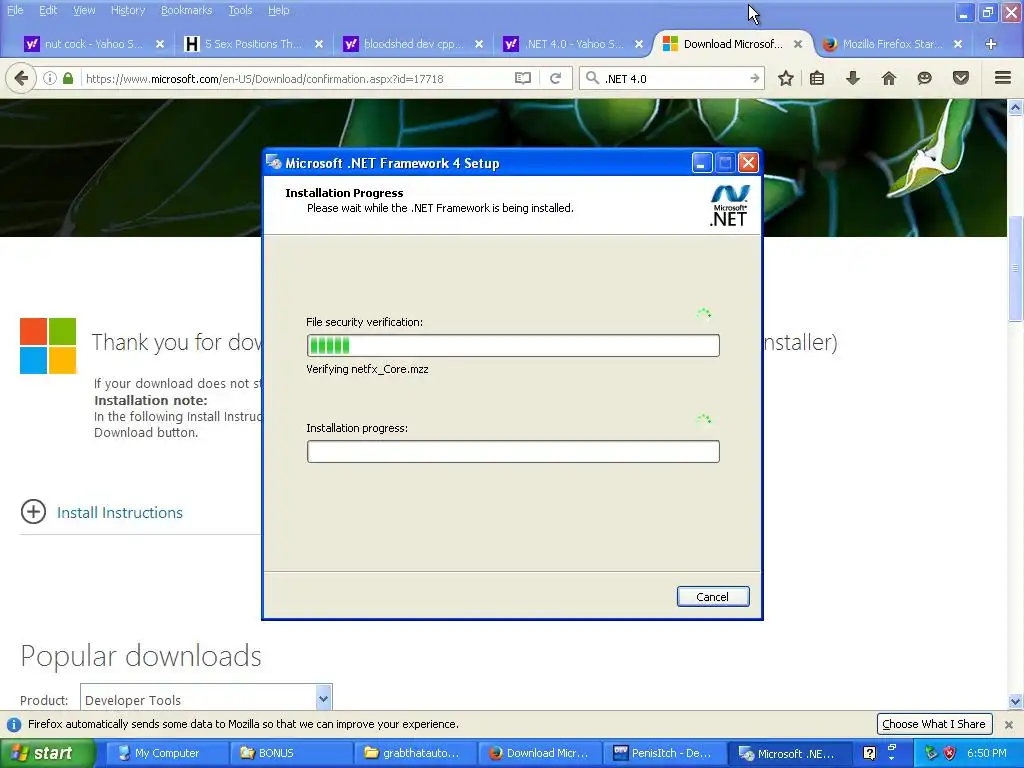Open the grabthatauto folder taskbar item
The height and width of the screenshot is (768, 1024).
pos(415,753)
